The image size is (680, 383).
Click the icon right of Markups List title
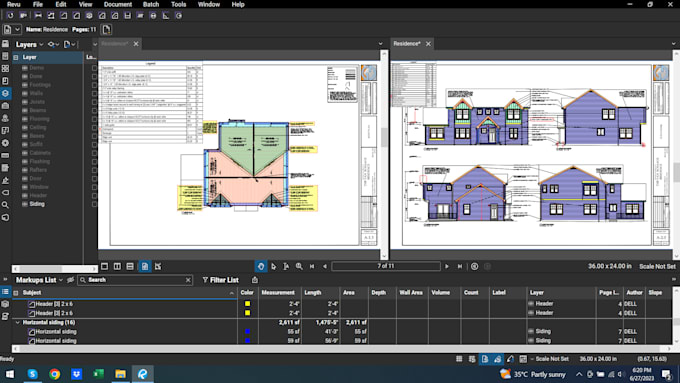point(70,280)
